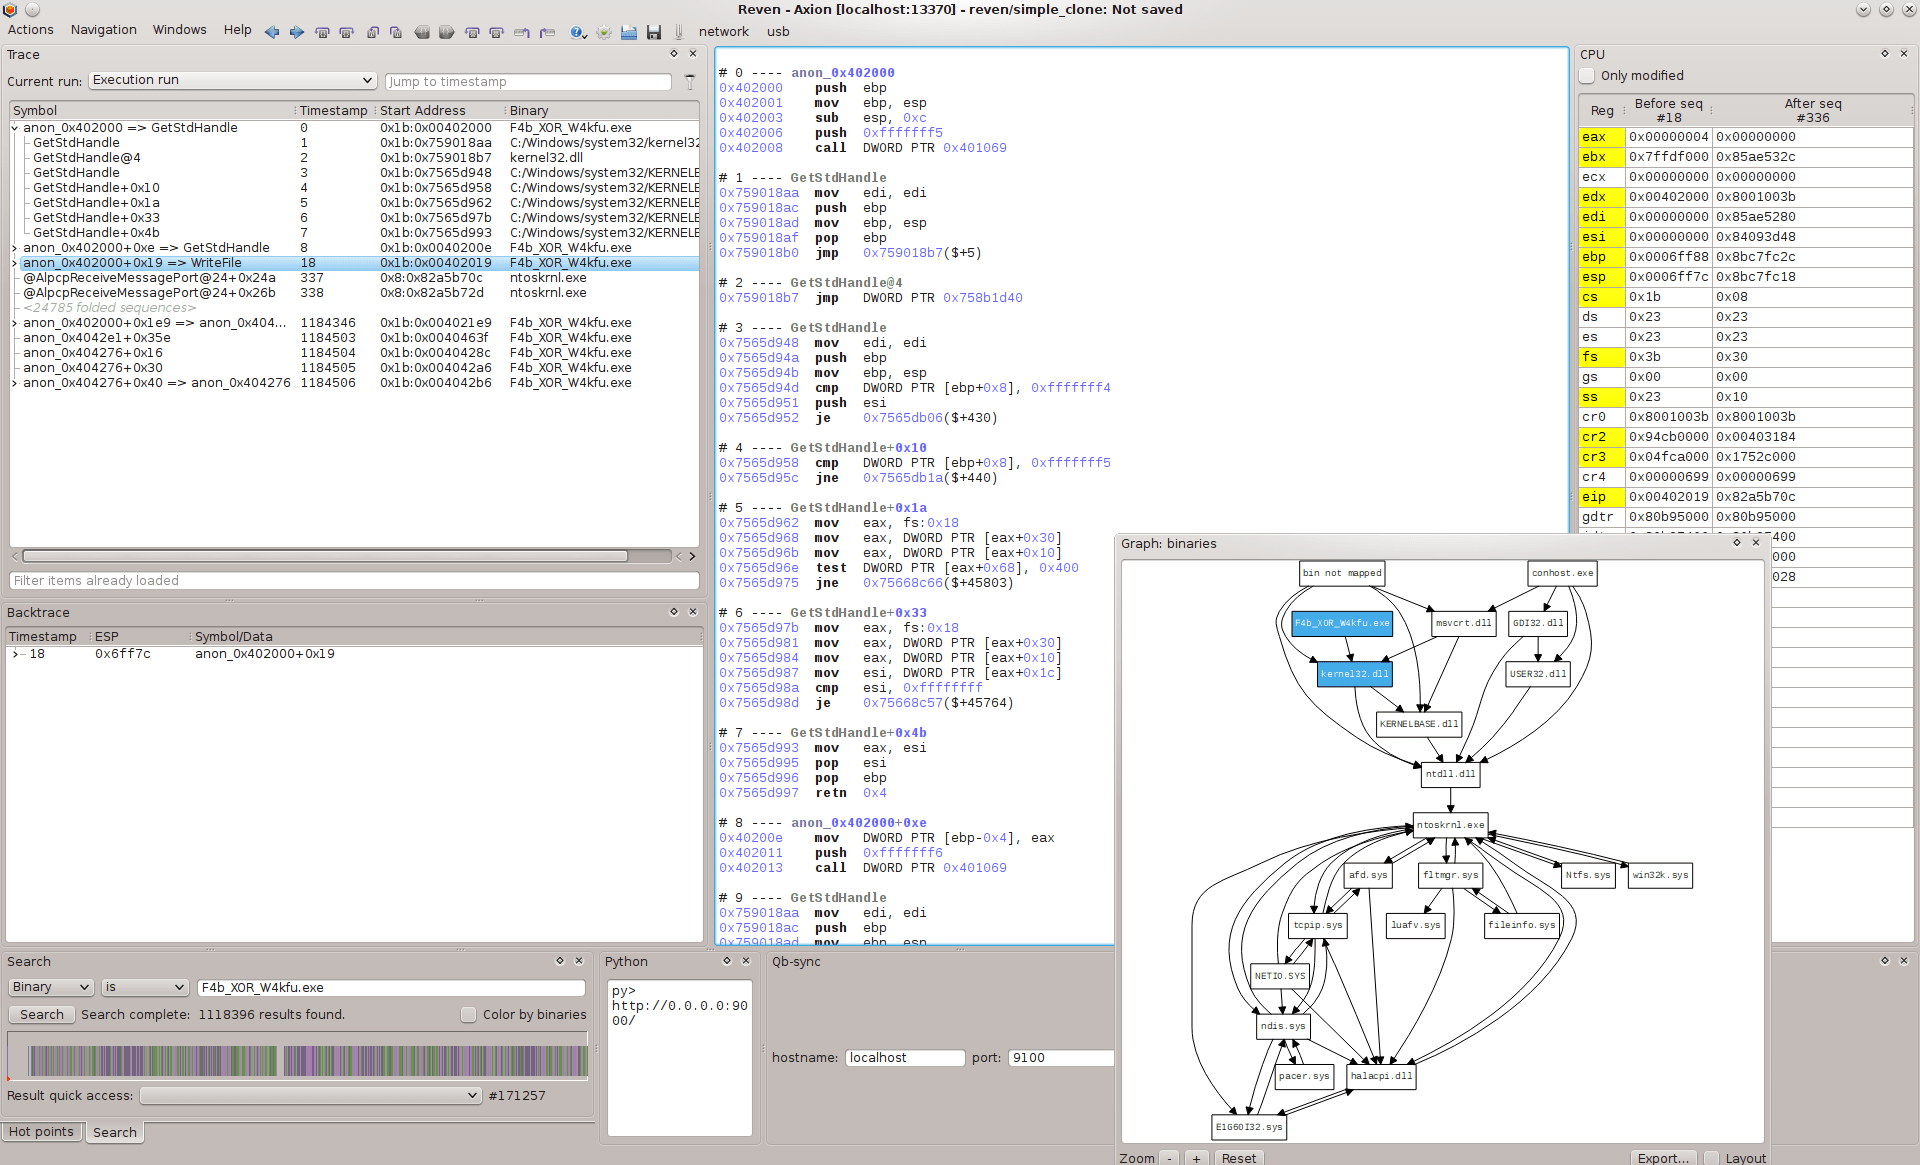The height and width of the screenshot is (1165, 1920).
Task: Open Axion preferences via the gear toolbar icon
Action: [604, 32]
